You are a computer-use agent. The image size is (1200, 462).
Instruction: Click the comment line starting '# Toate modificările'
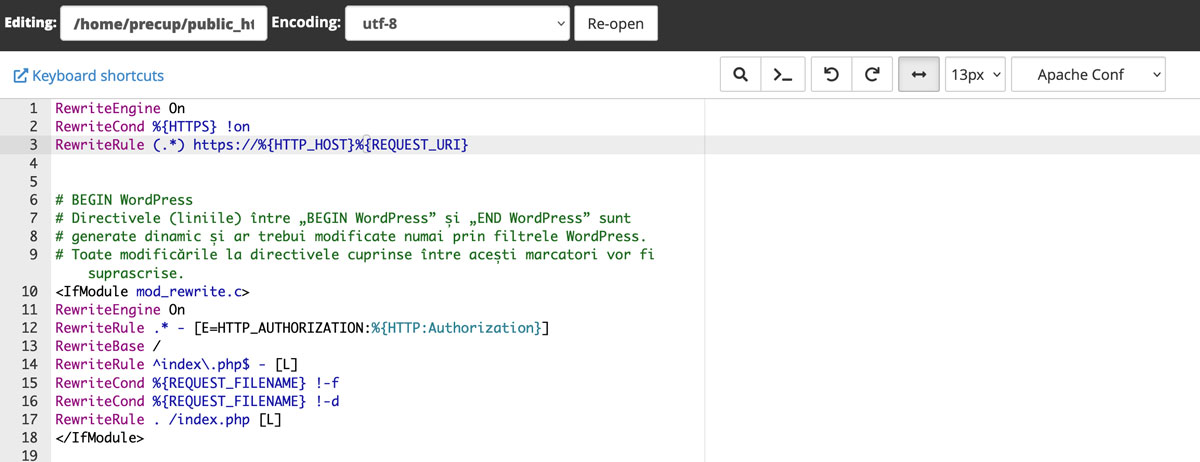tap(355, 254)
